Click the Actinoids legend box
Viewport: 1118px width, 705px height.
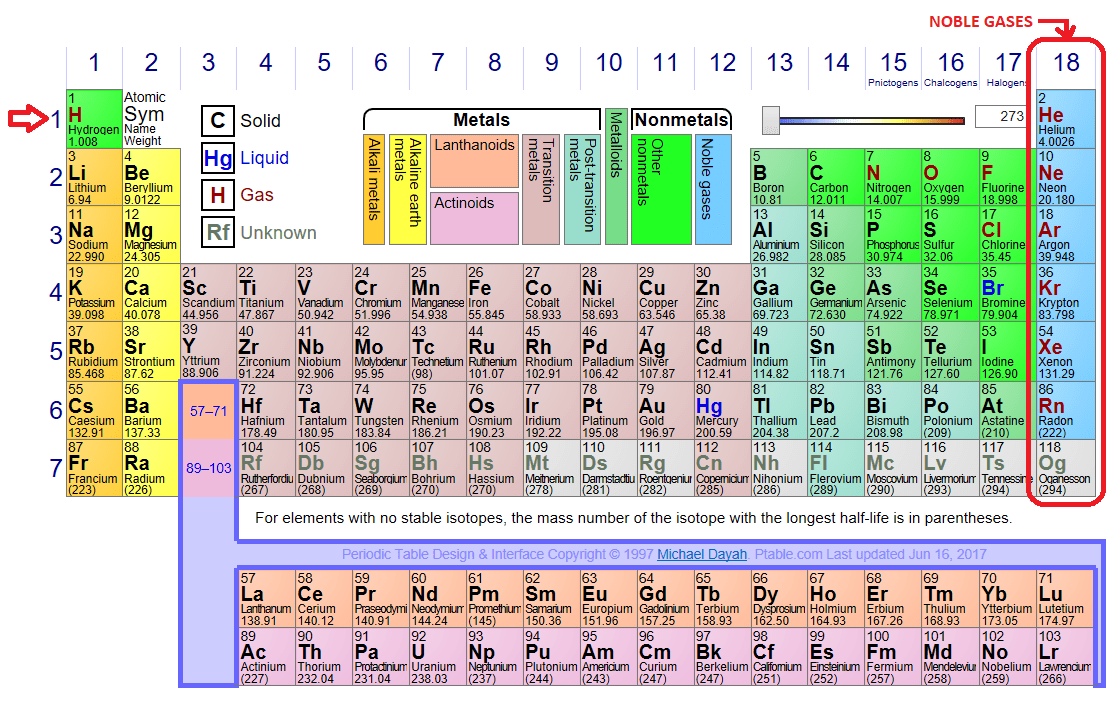[474, 218]
